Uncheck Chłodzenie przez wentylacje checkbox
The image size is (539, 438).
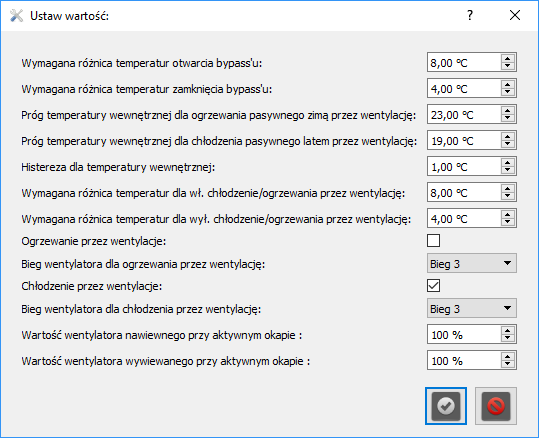point(433,286)
